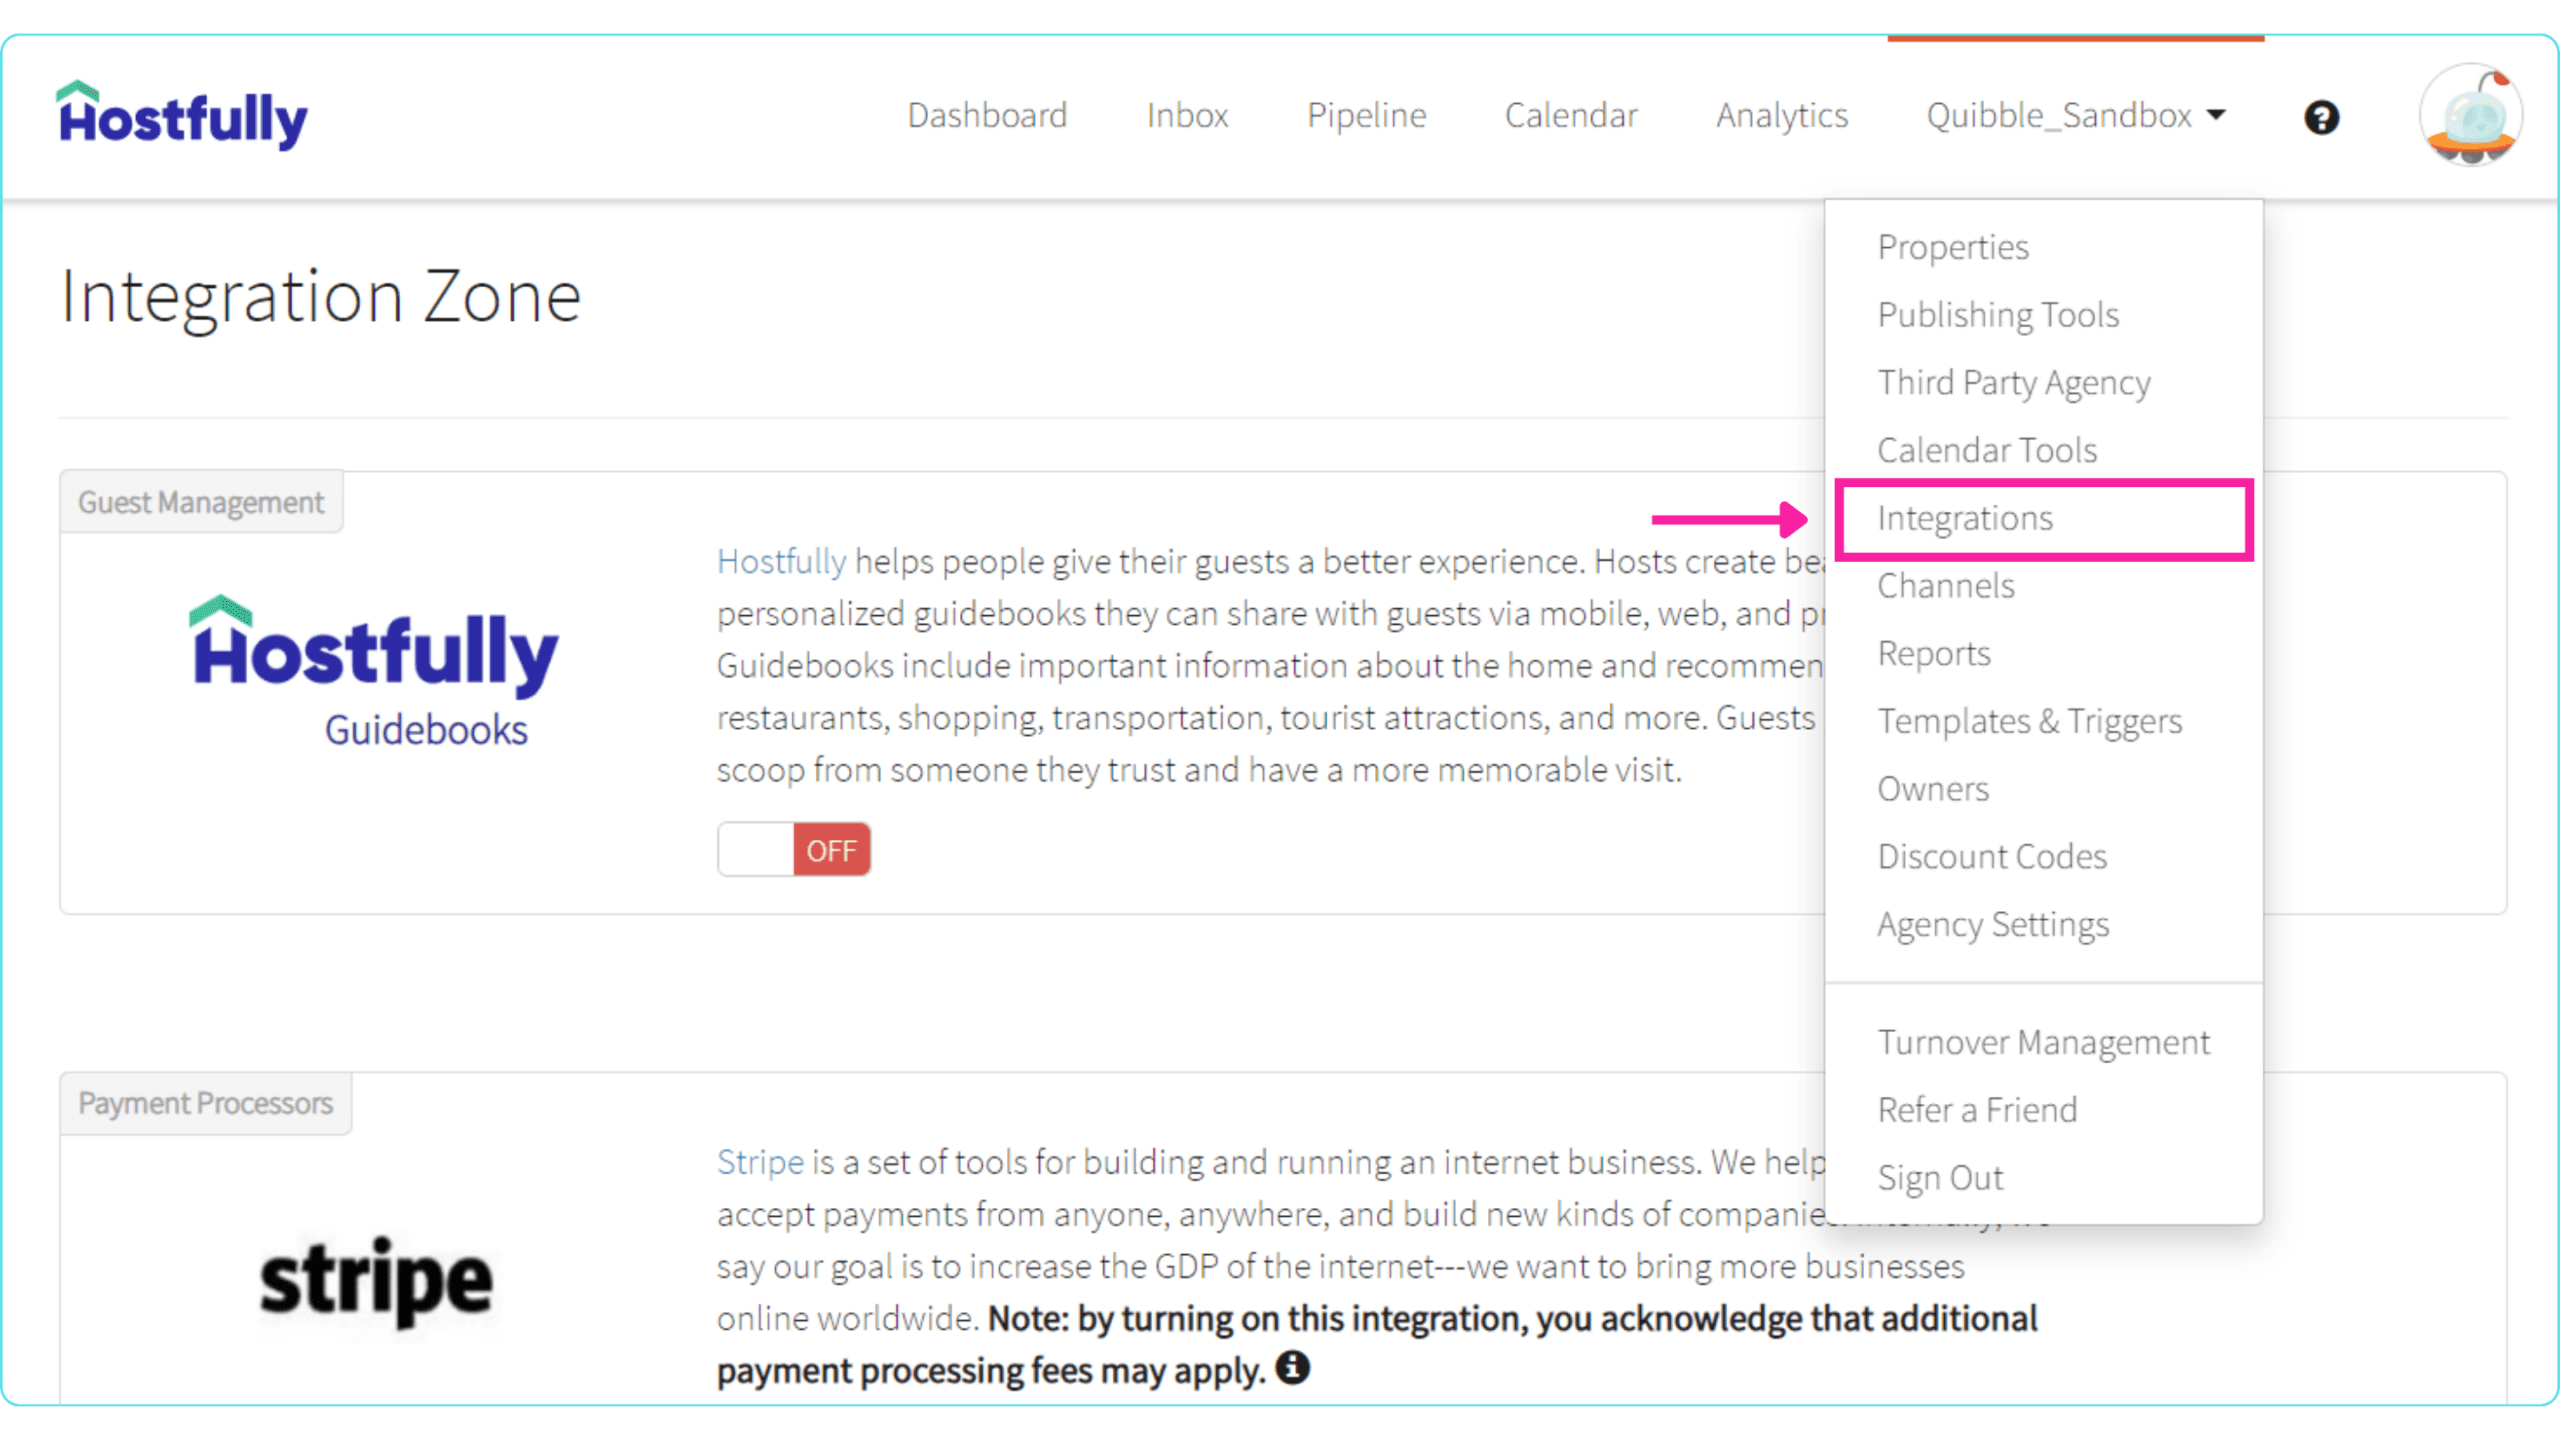Image resolution: width=2560 pixels, height=1440 pixels.
Task: Toggle the Hostfully Guidebooks OFF switch
Action: point(794,850)
